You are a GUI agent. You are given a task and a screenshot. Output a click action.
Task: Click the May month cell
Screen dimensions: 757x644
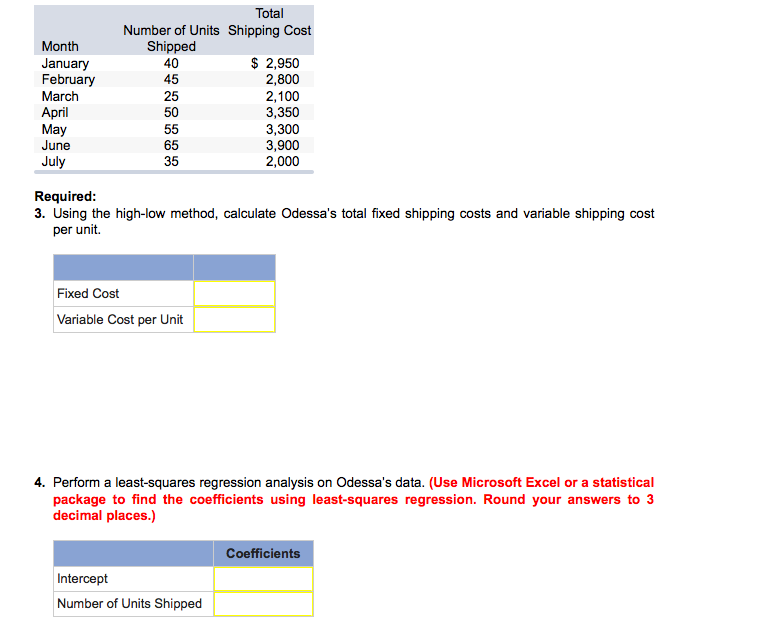click(54, 129)
